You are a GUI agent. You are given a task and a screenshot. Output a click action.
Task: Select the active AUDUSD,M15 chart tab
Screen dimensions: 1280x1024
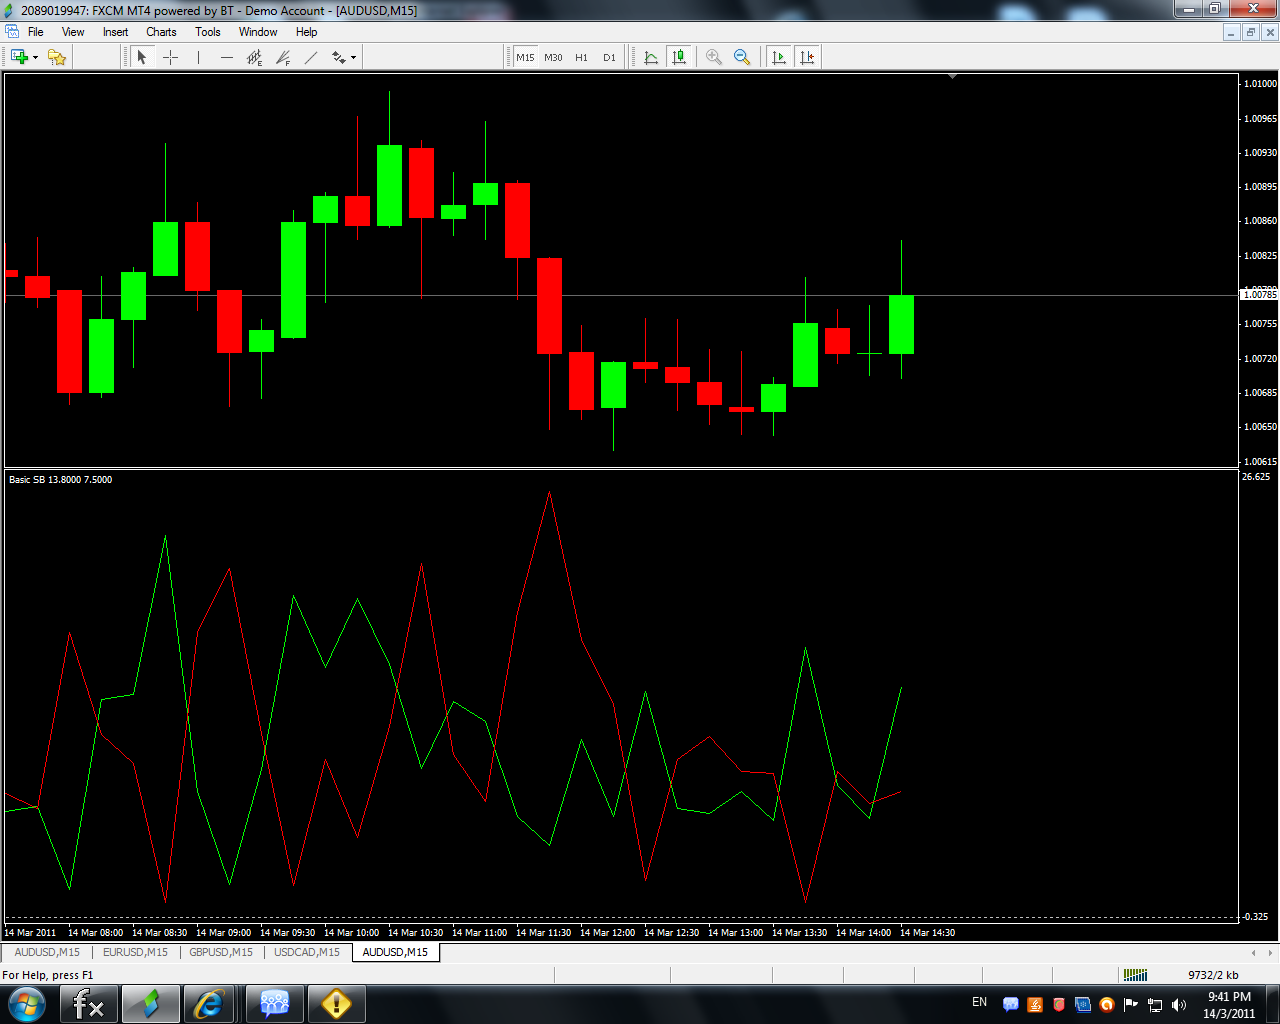tap(395, 952)
